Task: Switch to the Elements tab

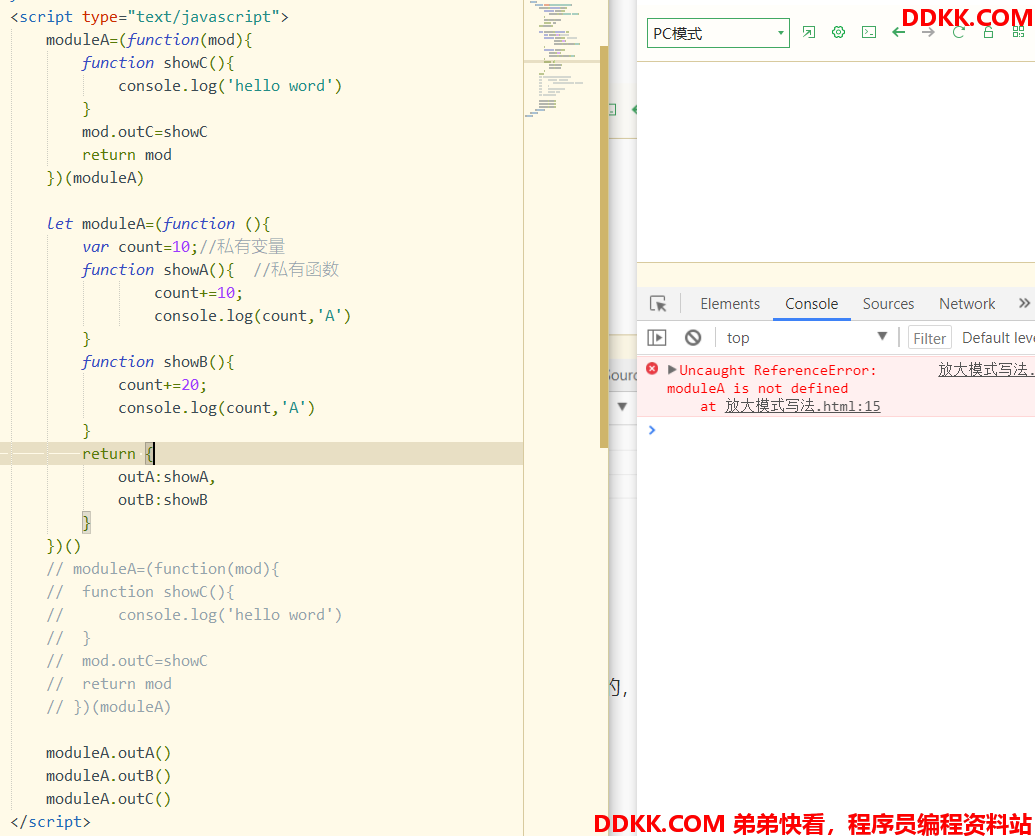Action: (730, 304)
